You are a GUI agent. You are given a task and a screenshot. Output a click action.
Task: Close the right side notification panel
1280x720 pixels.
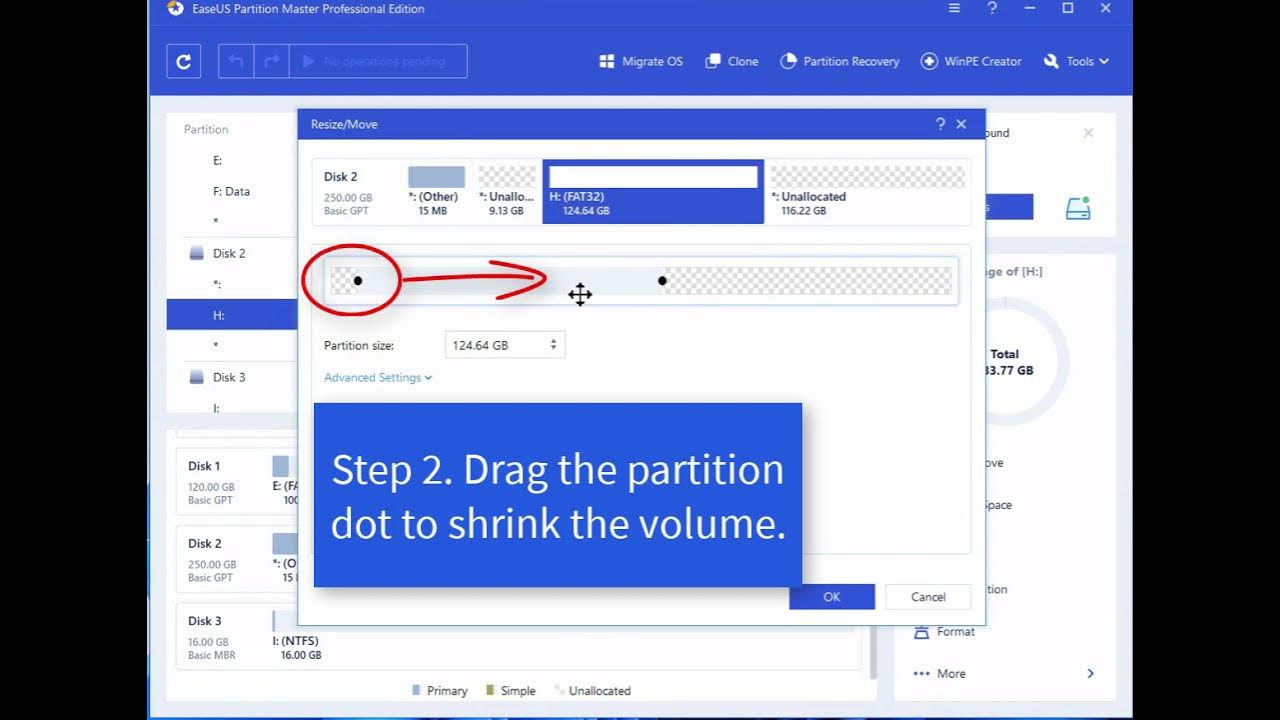(1088, 133)
